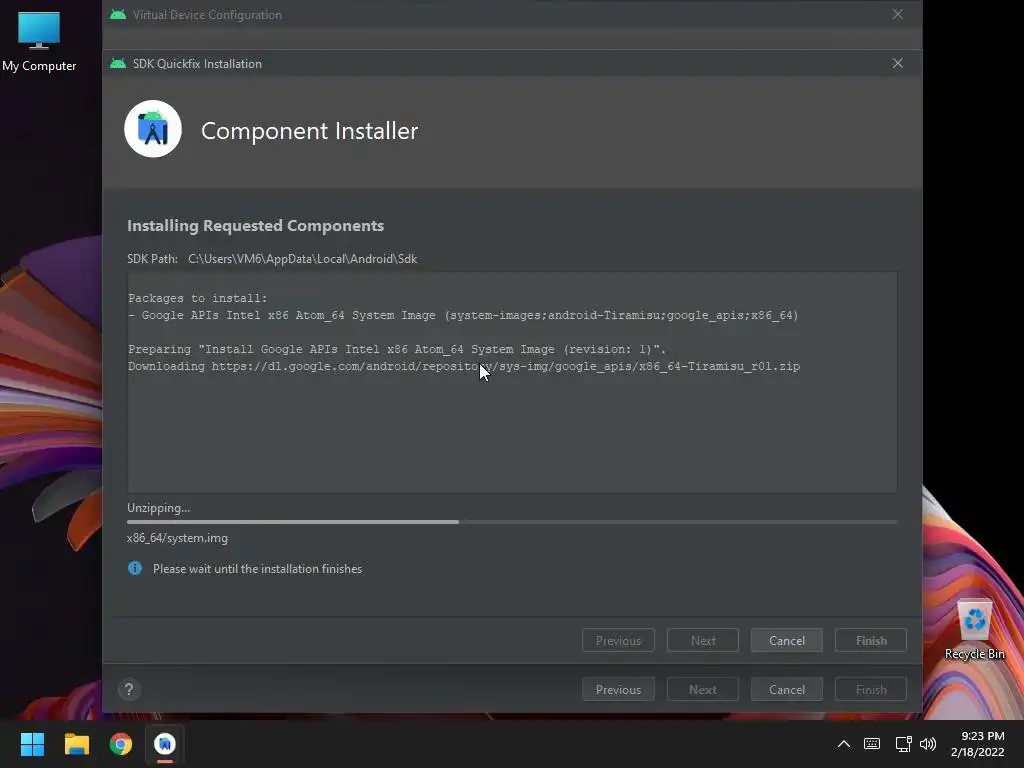
Task: Open File Explorer from the taskbar
Action: (x=76, y=744)
